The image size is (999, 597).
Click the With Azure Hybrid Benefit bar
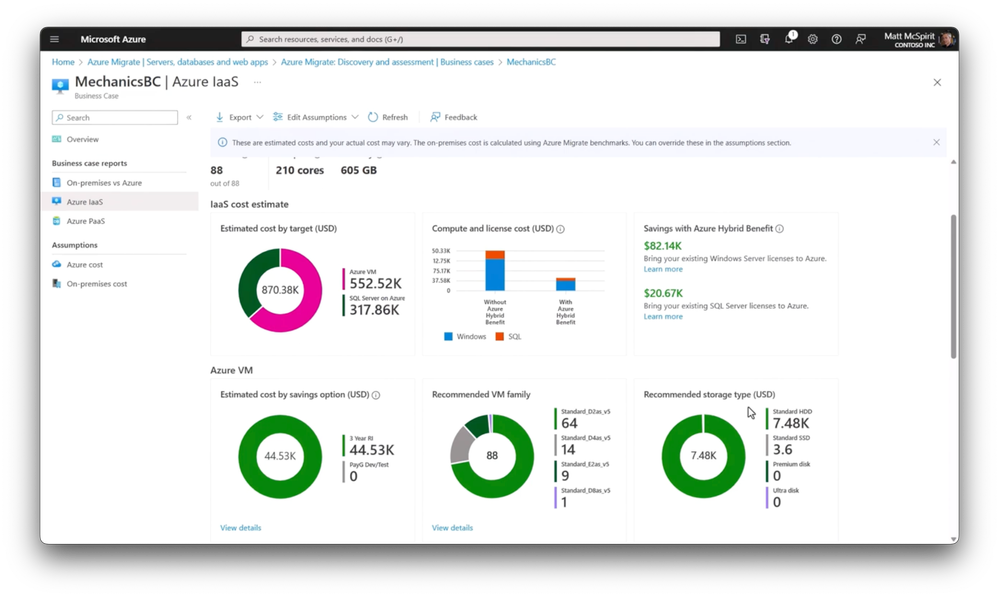[x=566, y=284]
